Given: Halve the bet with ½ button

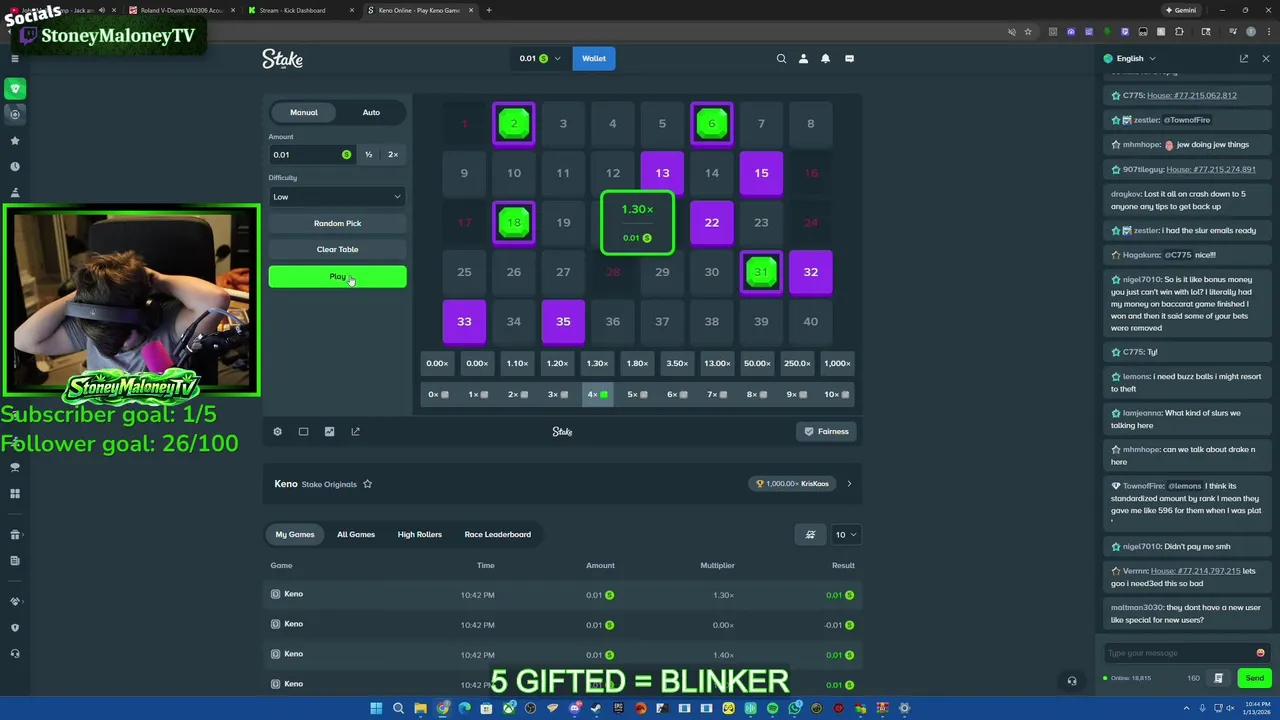Looking at the screenshot, I should click(x=368, y=155).
